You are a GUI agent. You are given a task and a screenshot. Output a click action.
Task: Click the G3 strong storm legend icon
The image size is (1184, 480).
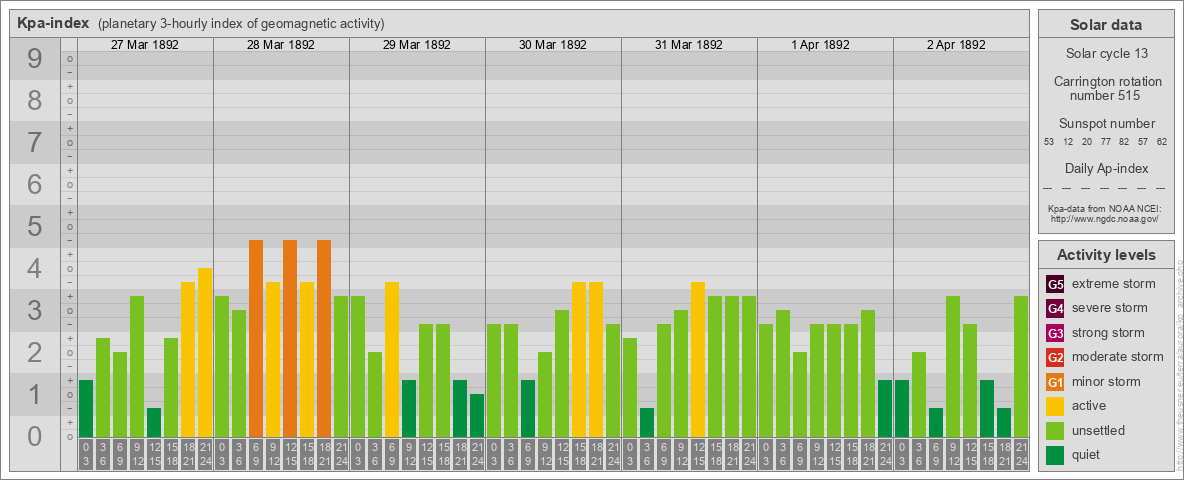coord(1055,333)
